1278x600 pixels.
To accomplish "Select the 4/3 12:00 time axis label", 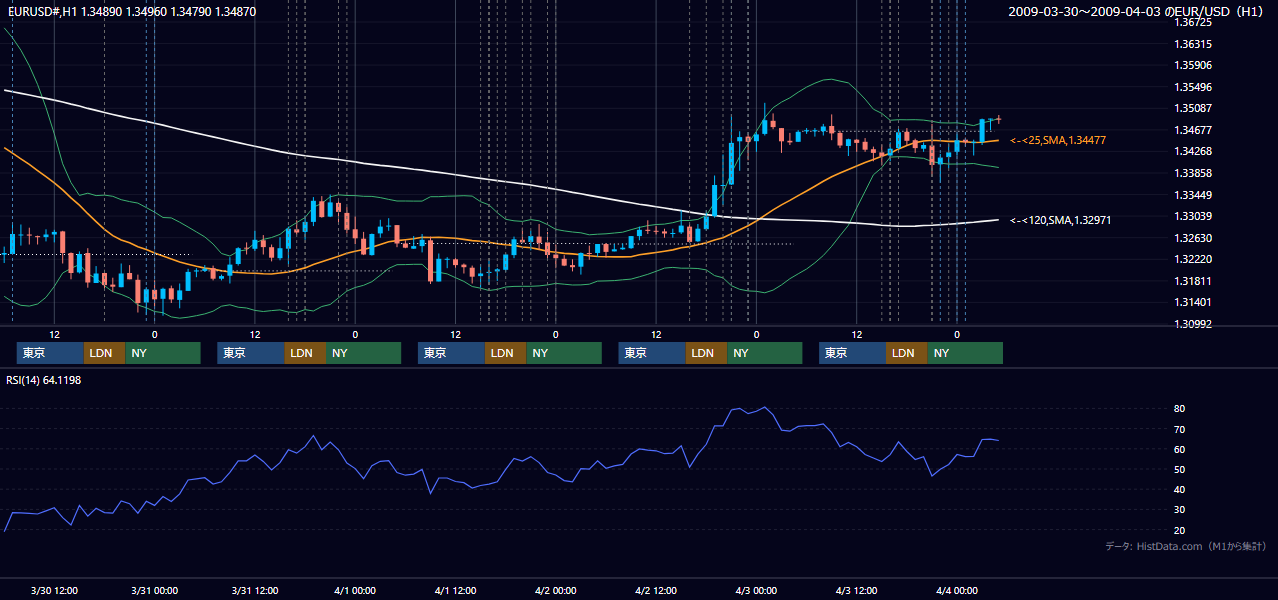I will [x=856, y=590].
